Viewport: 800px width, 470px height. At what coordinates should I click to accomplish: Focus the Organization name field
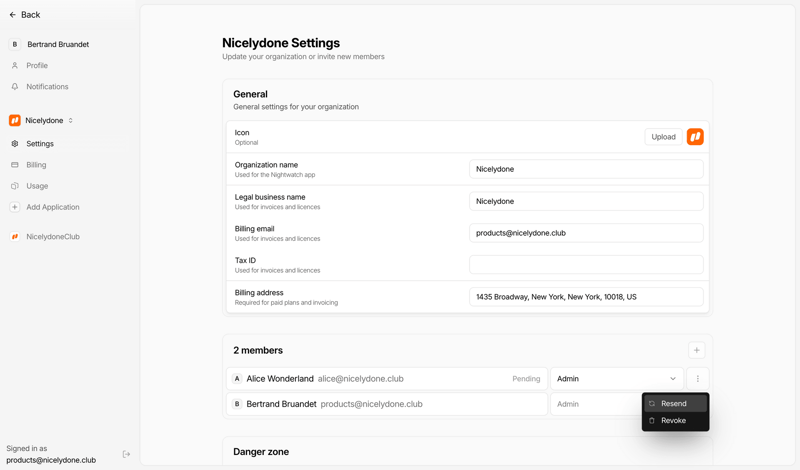point(586,169)
